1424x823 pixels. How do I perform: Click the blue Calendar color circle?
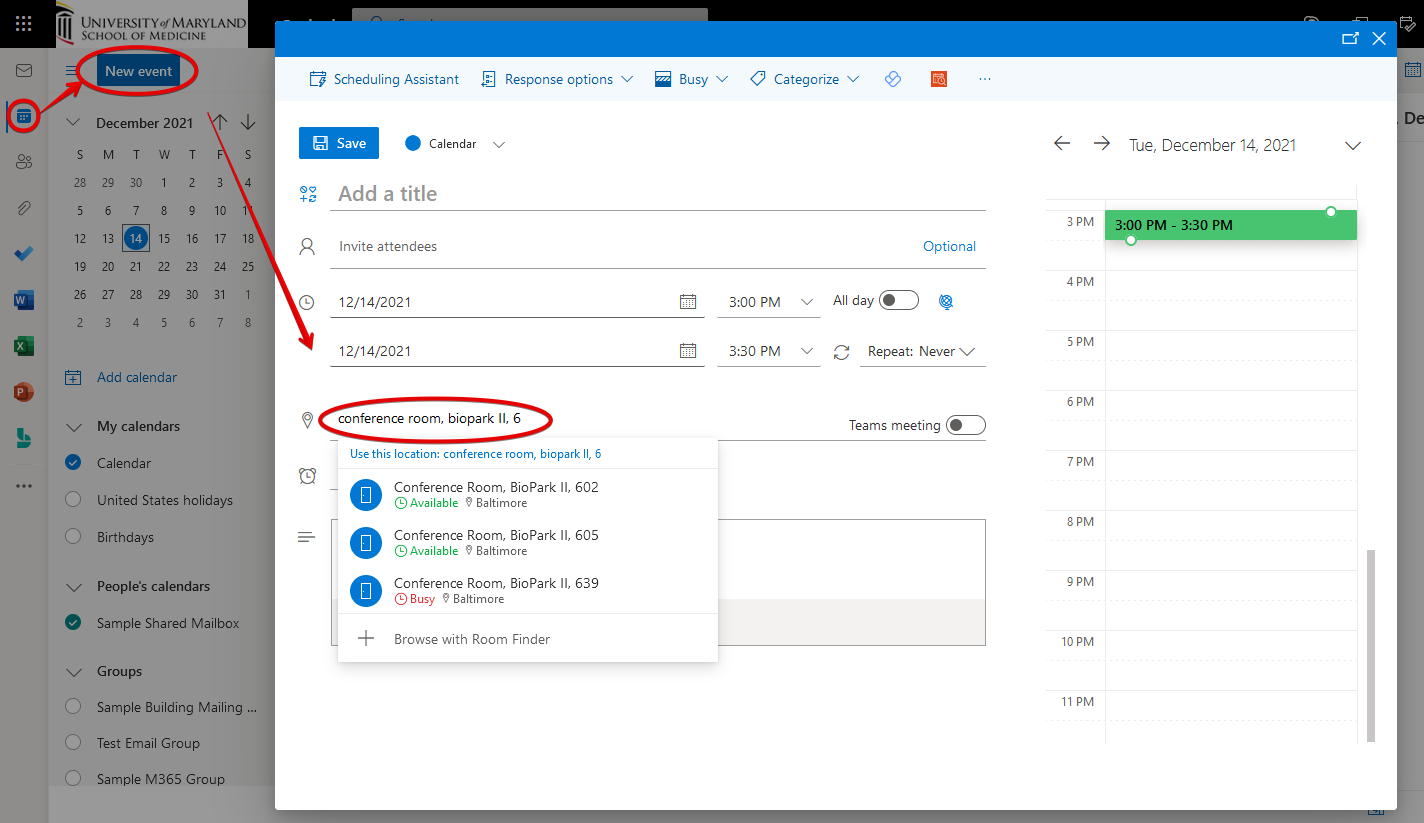413,144
